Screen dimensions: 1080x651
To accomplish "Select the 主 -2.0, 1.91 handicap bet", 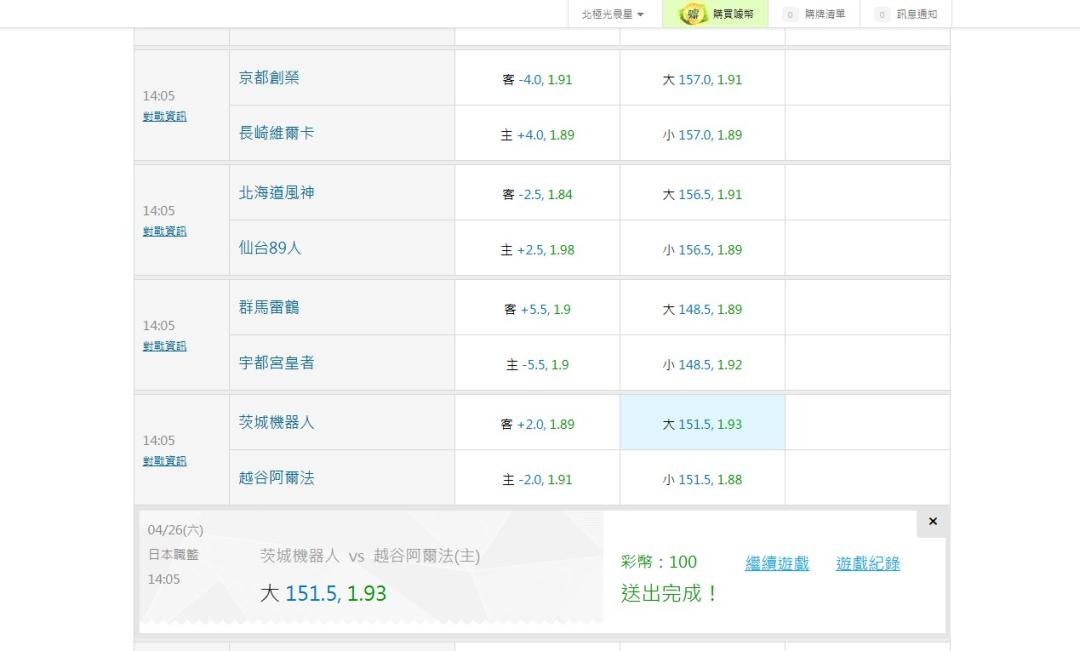I will click(x=537, y=480).
